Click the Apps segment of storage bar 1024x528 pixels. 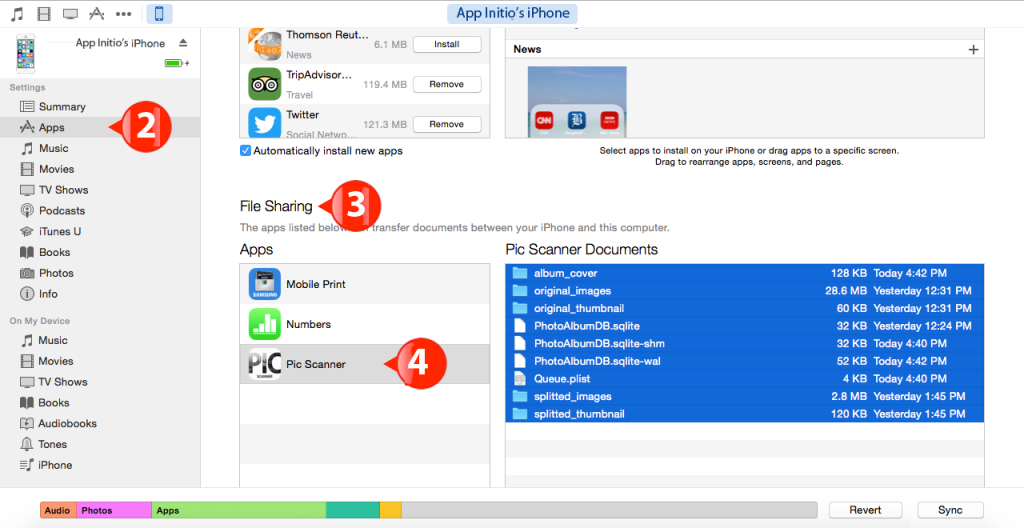click(239, 510)
